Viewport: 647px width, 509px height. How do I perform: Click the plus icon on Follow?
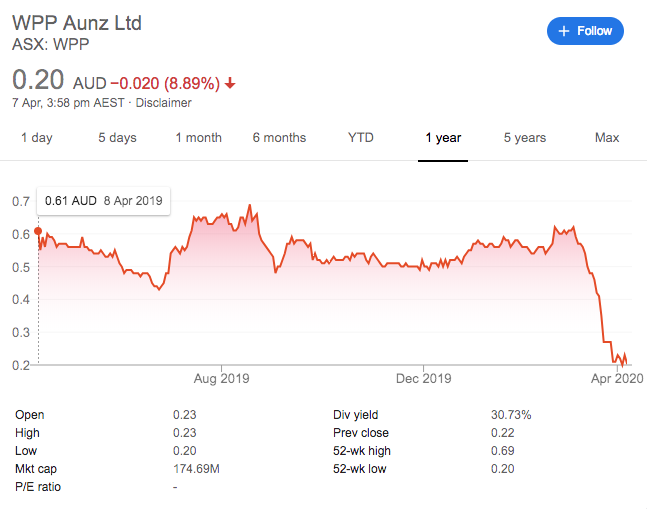565,31
